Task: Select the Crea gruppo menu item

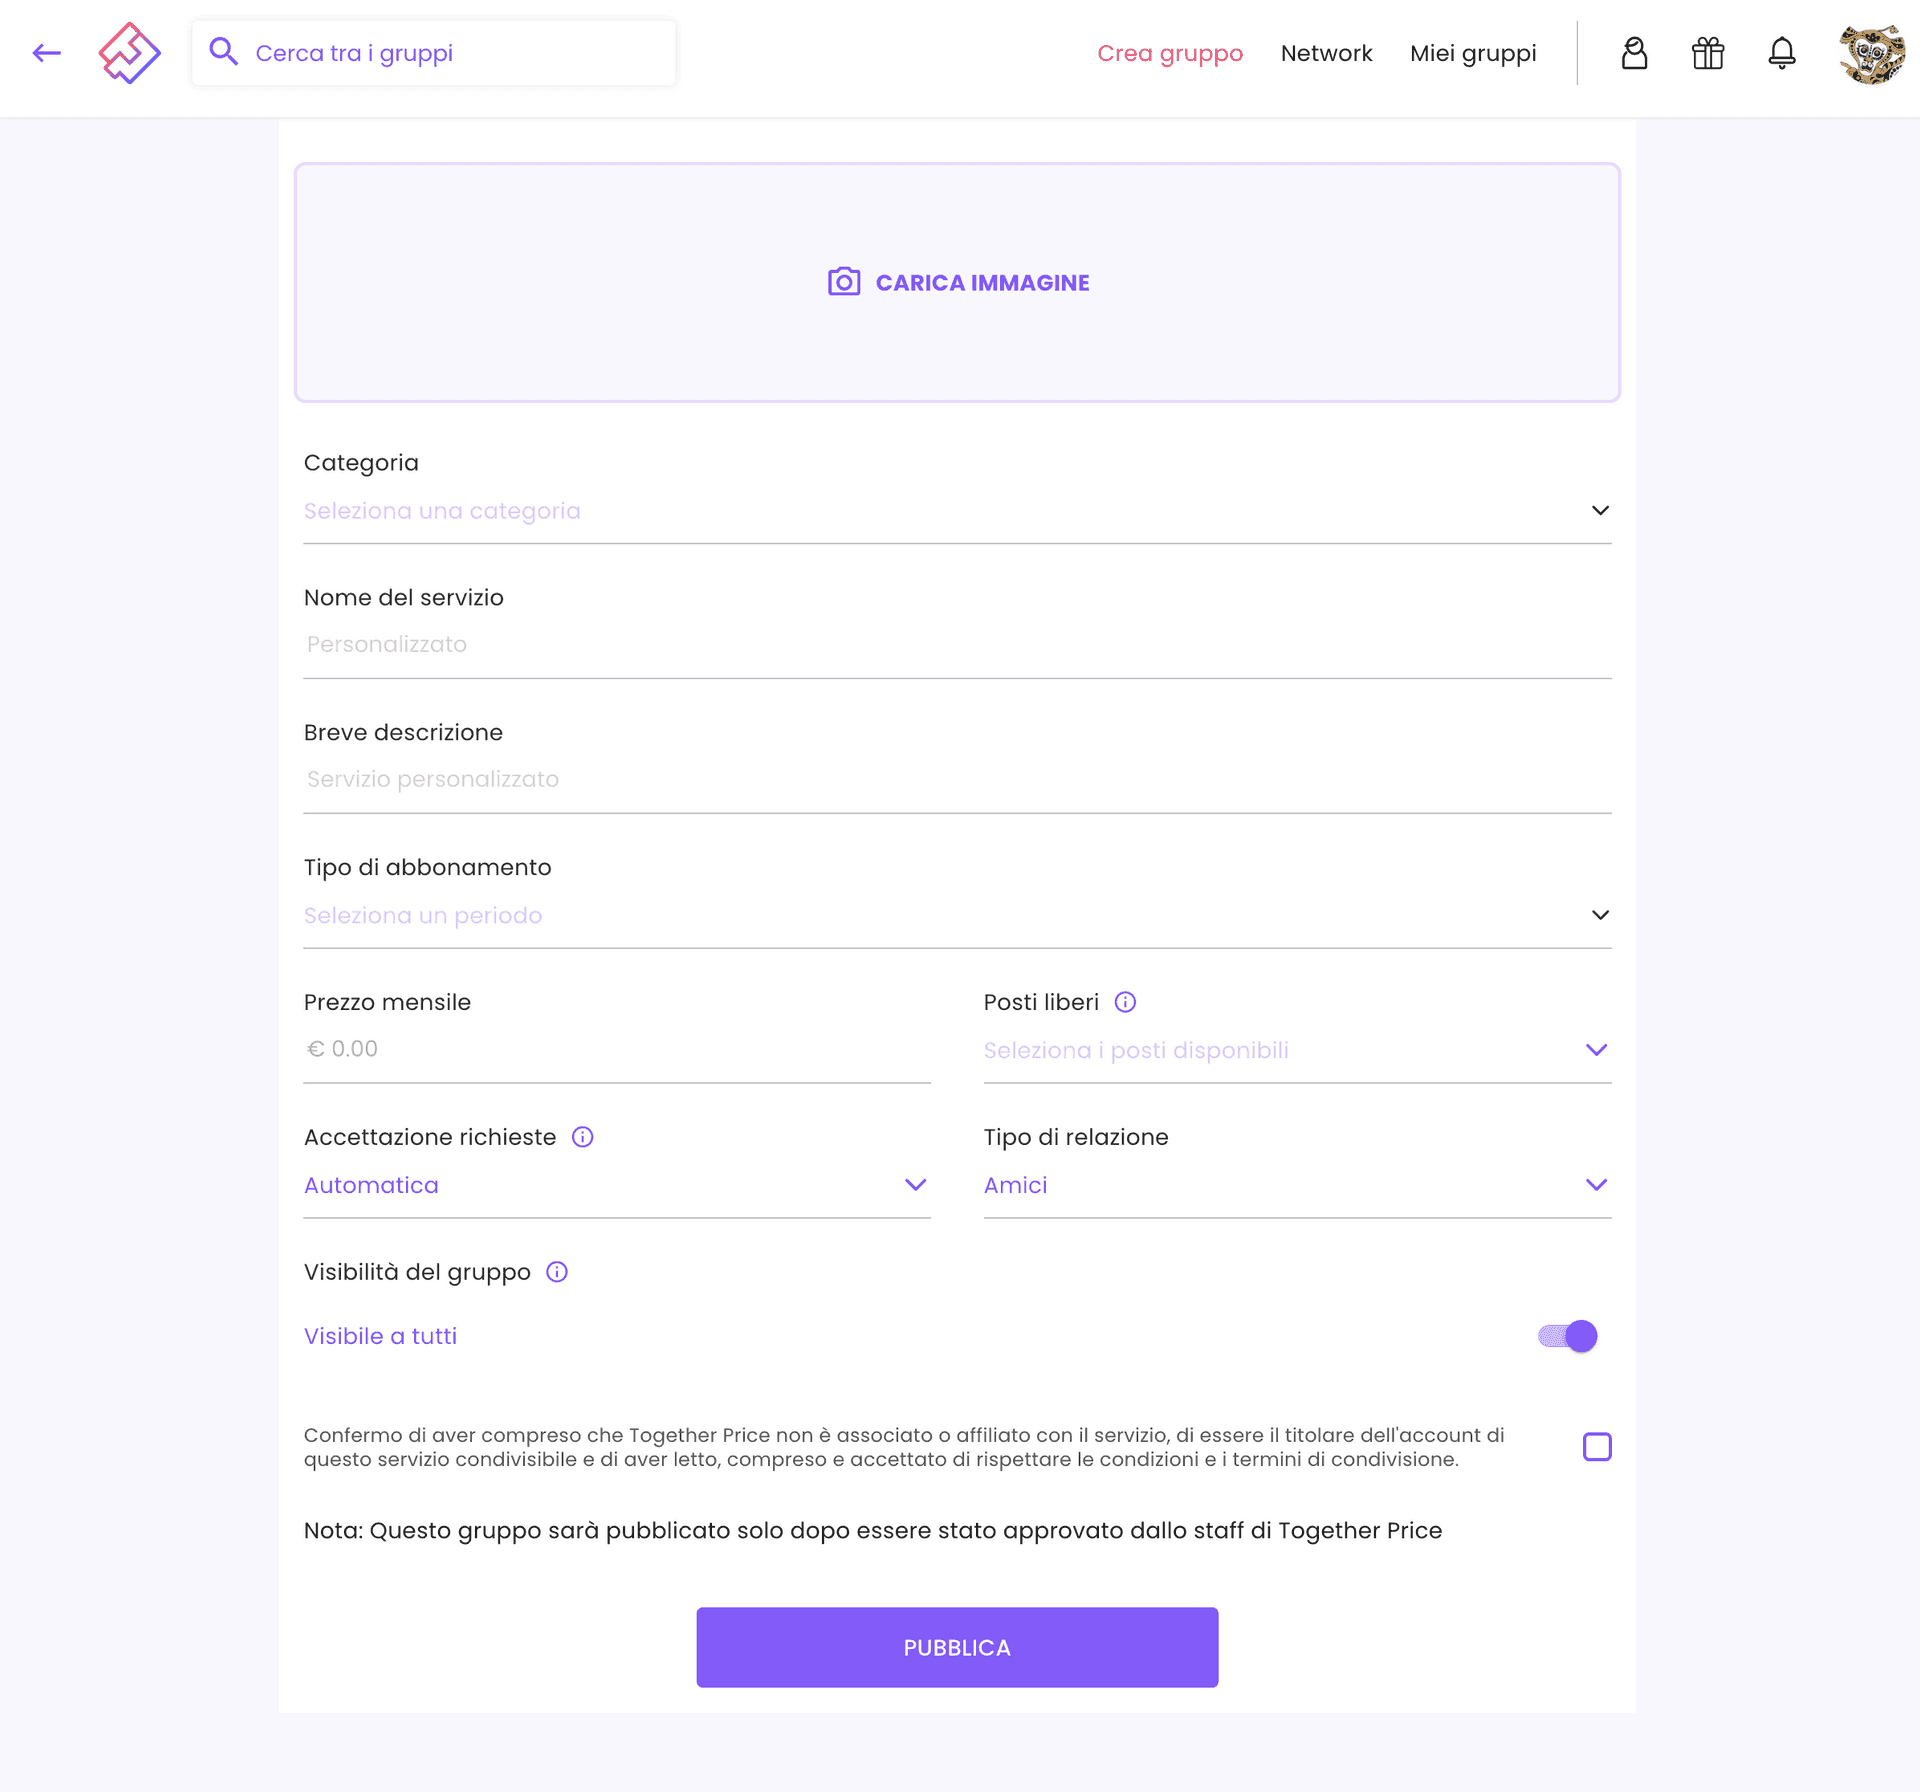Action: [x=1171, y=52]
